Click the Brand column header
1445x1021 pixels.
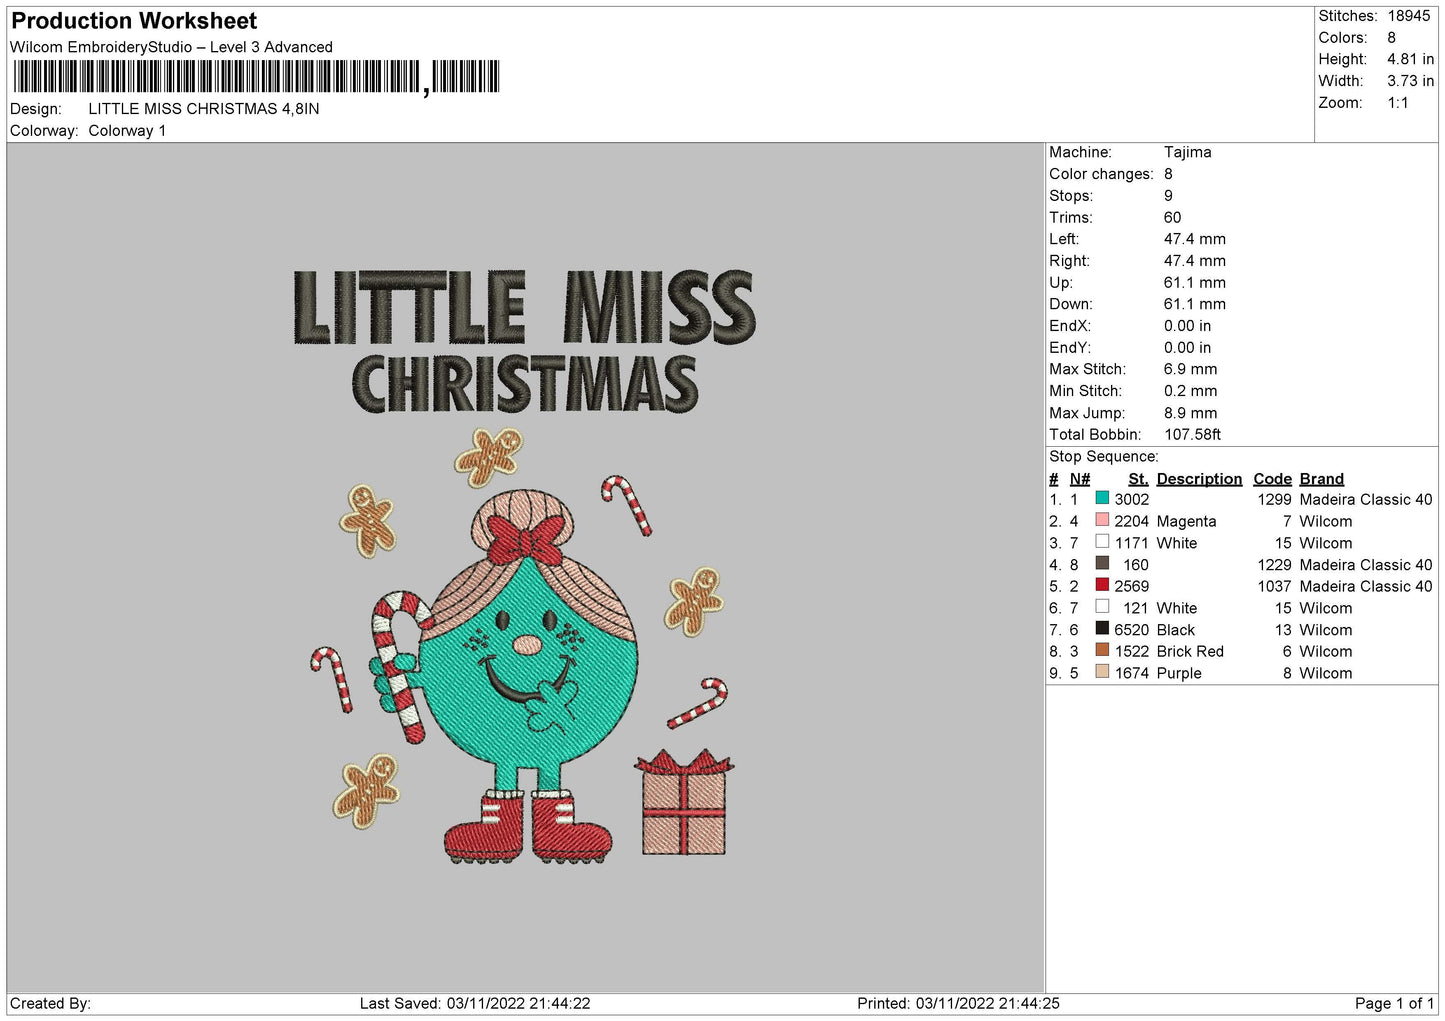pyautogui.click(x=1321, y=479)
